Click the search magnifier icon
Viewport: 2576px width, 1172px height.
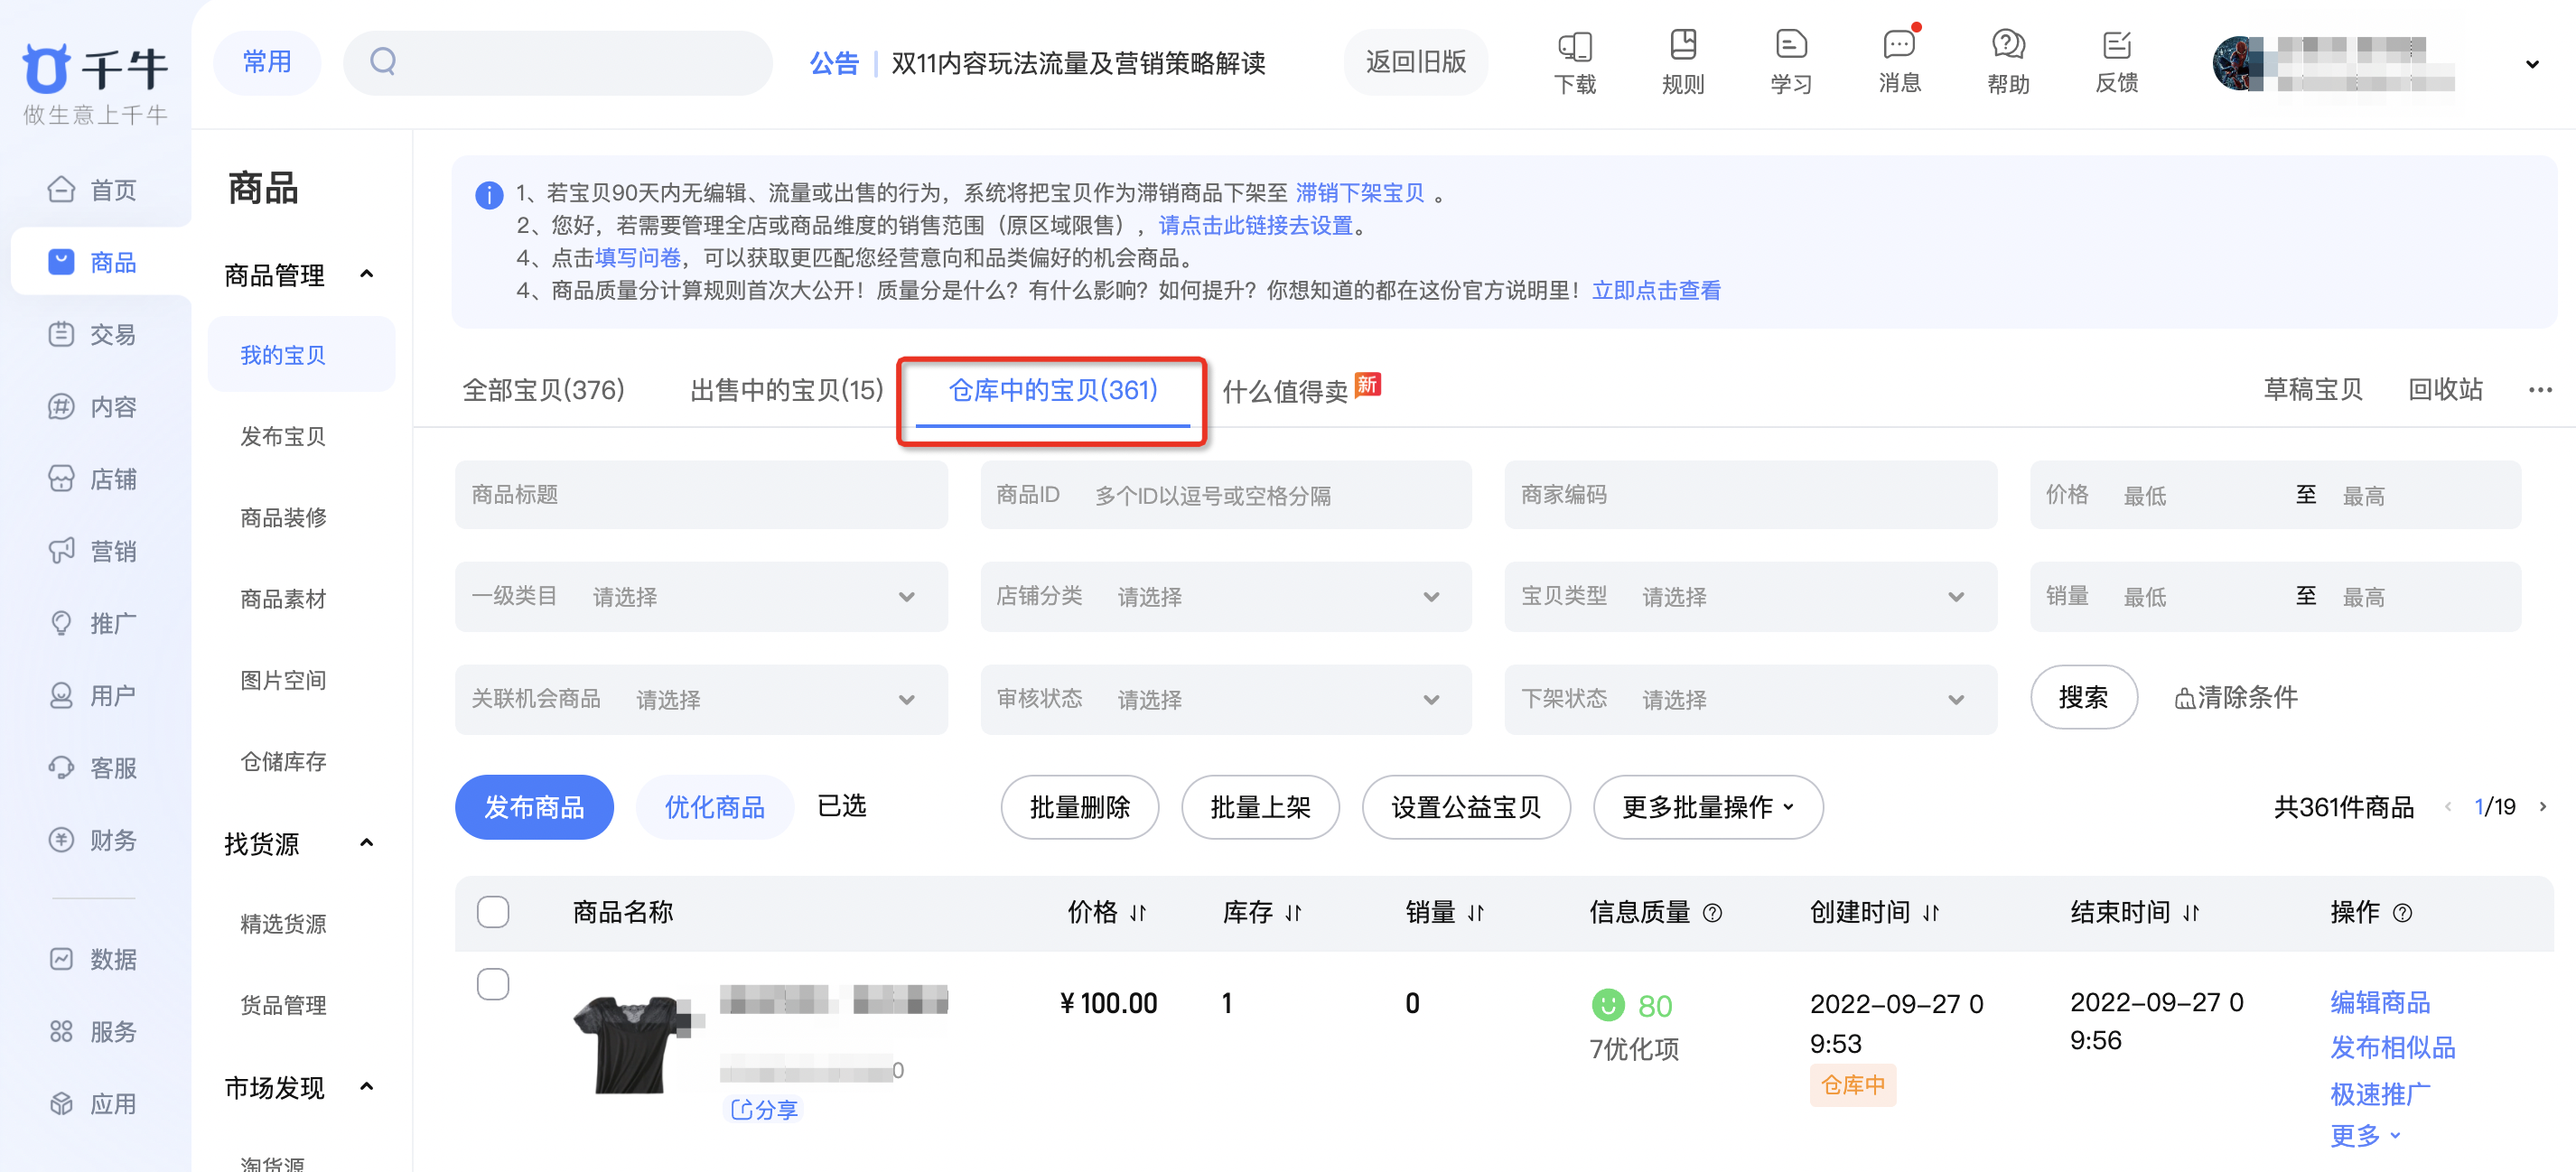coord(383,62)
